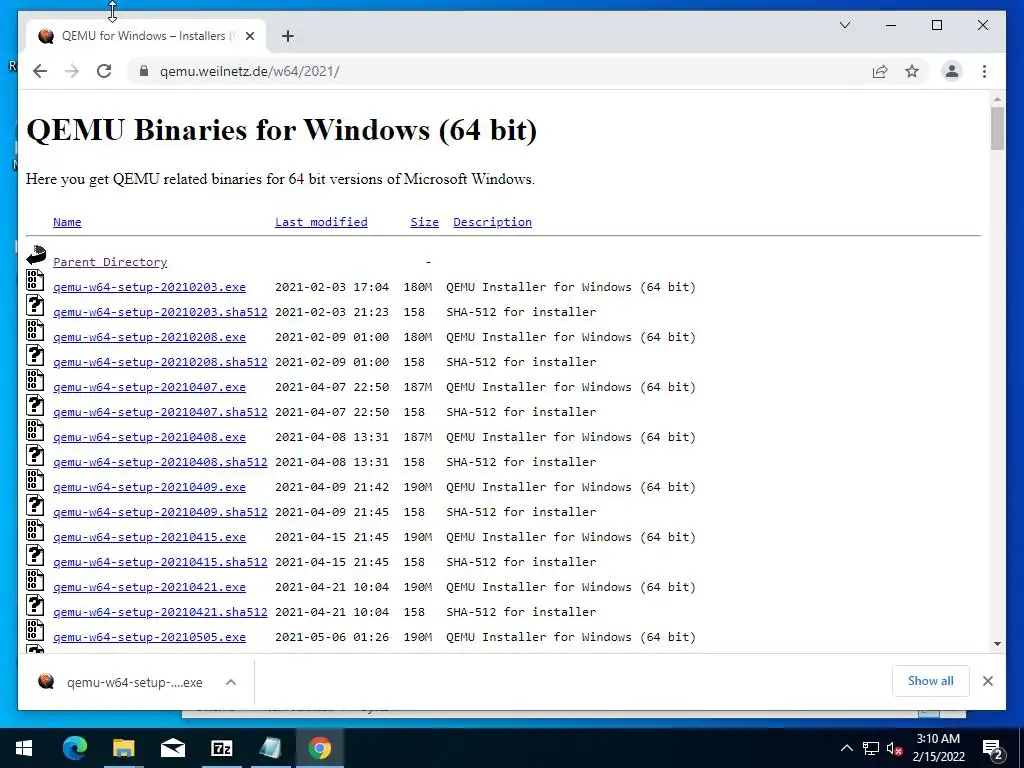Open 7-Zip from taskbar
1024x768 pixels.
[221, 748]
